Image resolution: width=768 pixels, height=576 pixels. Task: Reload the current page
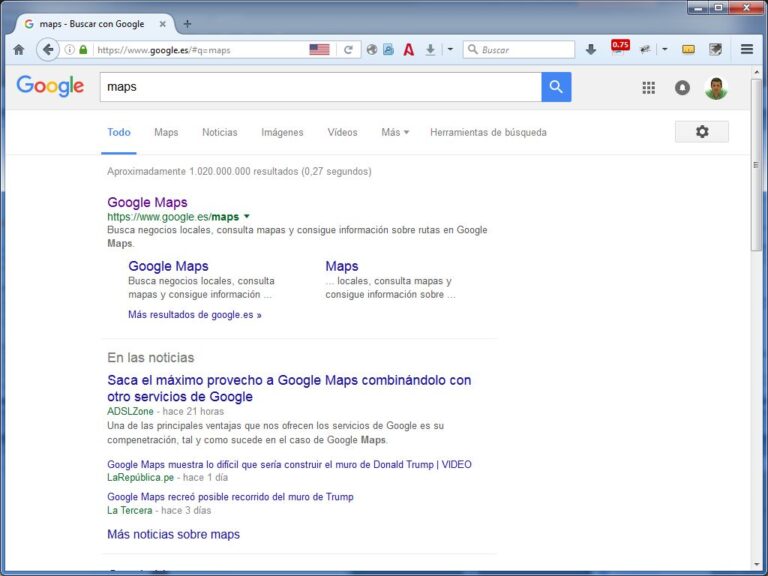coord(348,49)
